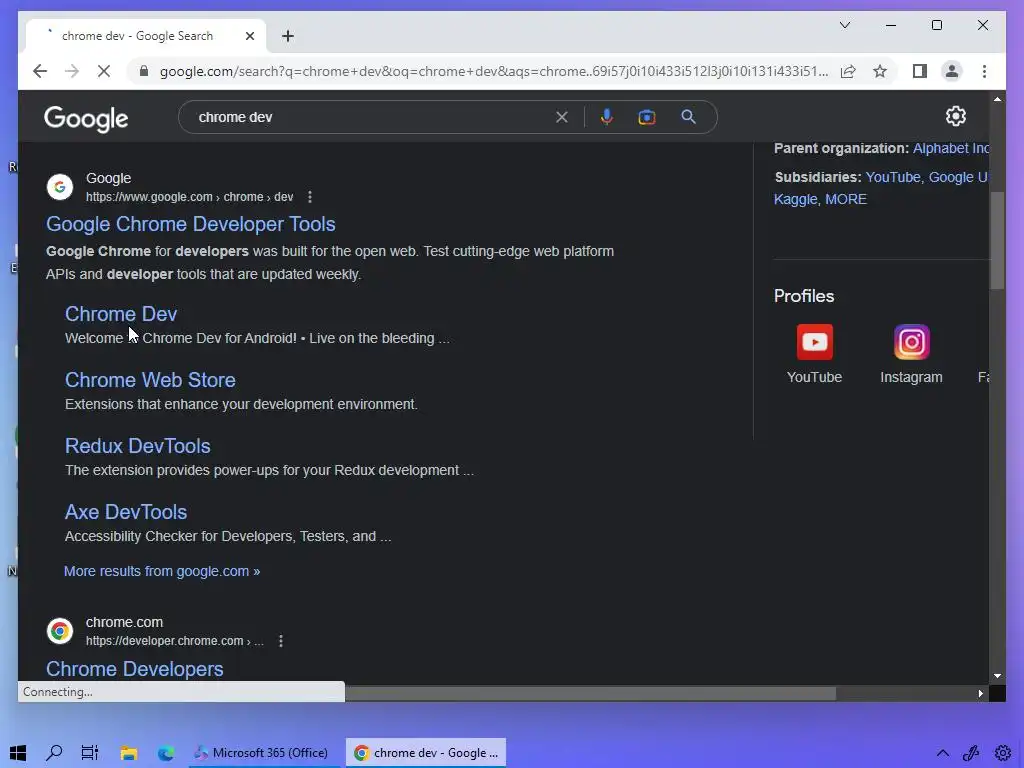Clear the search box text

tap(562, 117)
